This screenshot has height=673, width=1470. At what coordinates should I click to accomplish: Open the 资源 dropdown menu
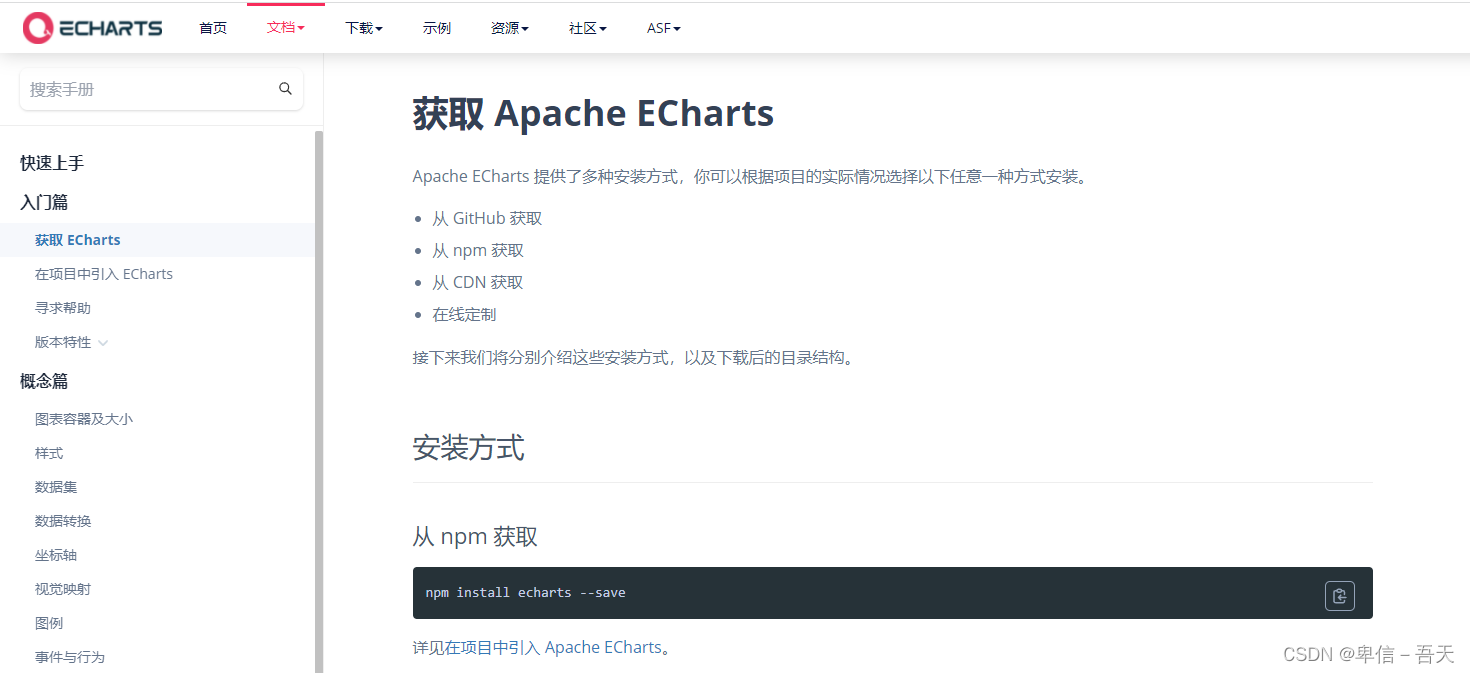click(510, 28)
